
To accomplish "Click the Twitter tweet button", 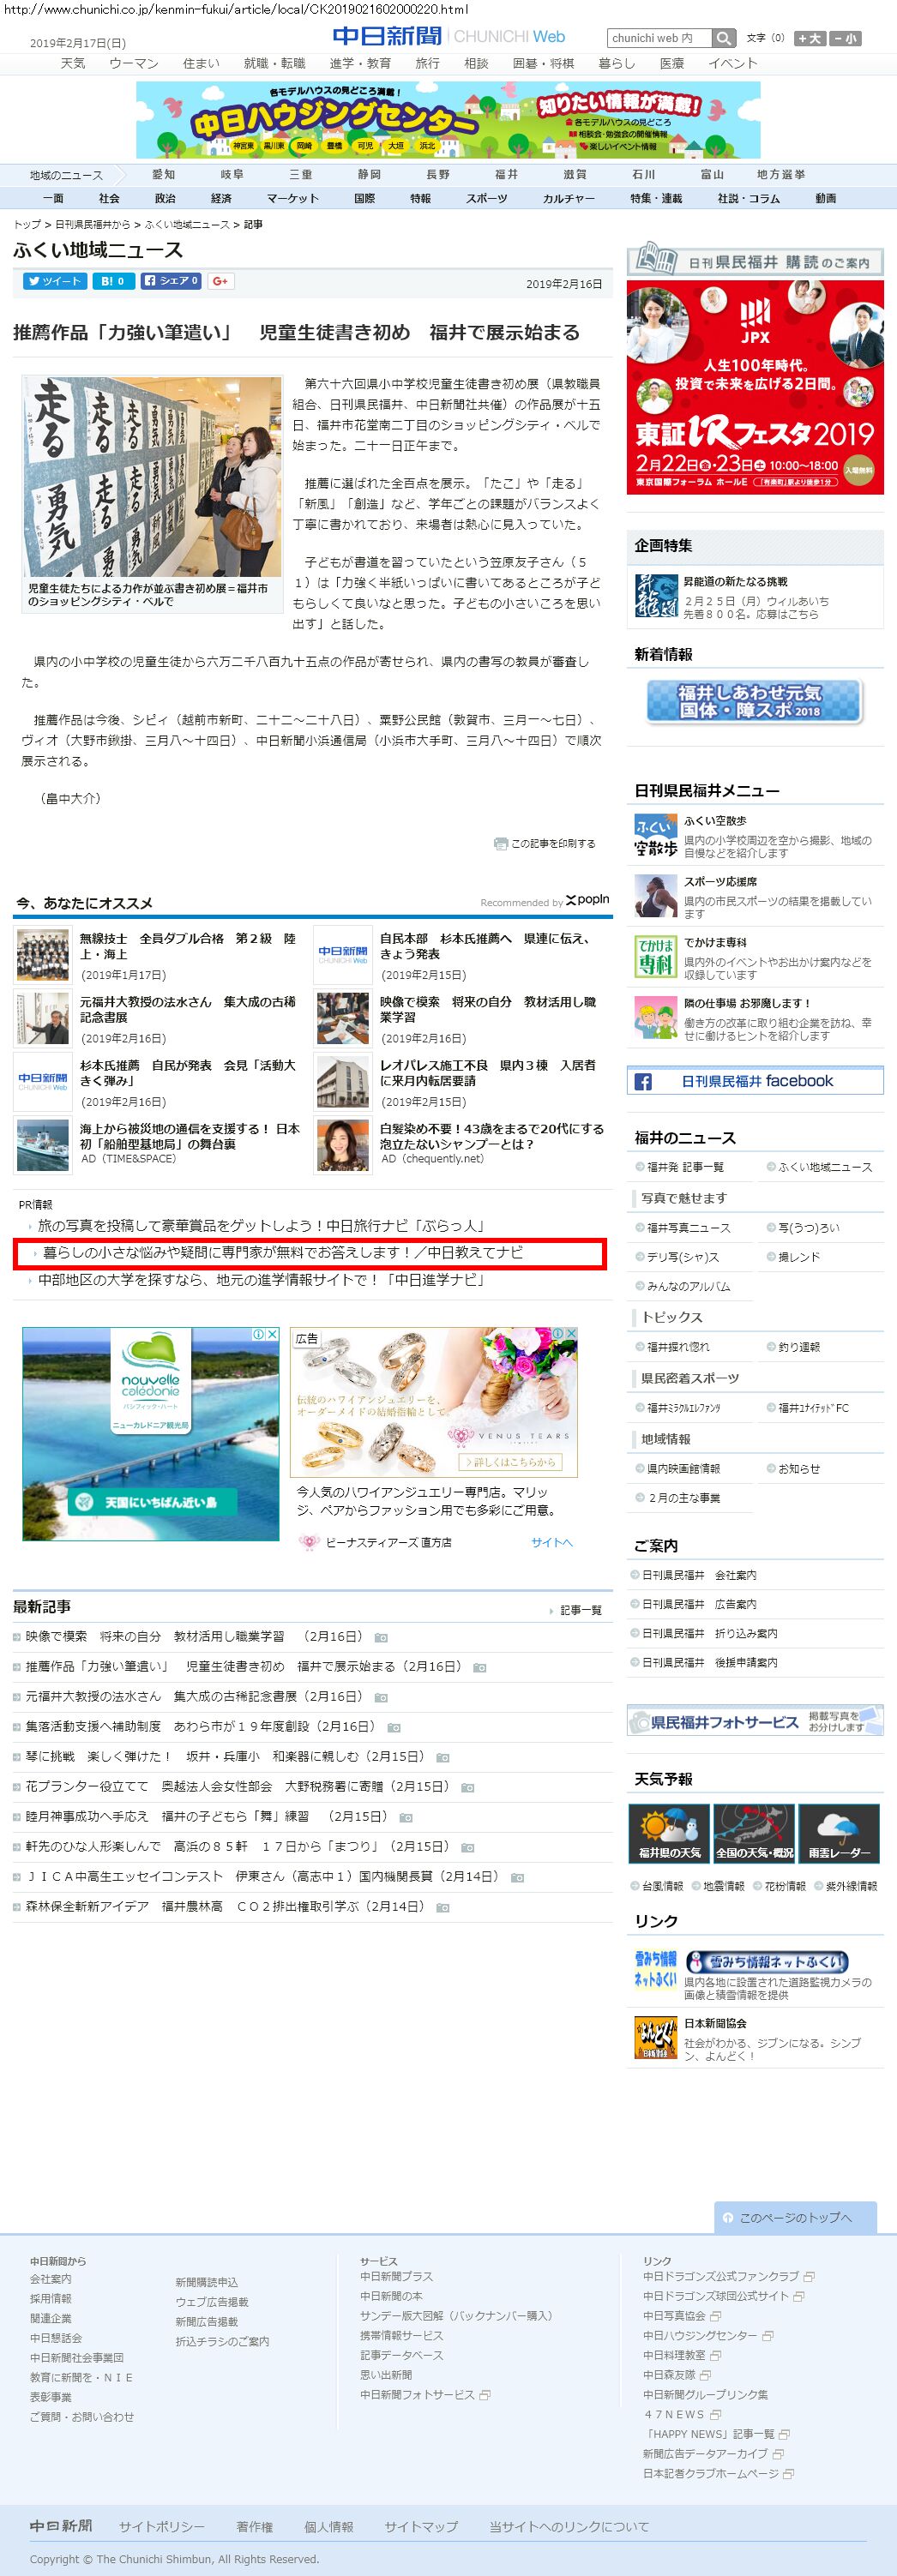I will point(54,281).
